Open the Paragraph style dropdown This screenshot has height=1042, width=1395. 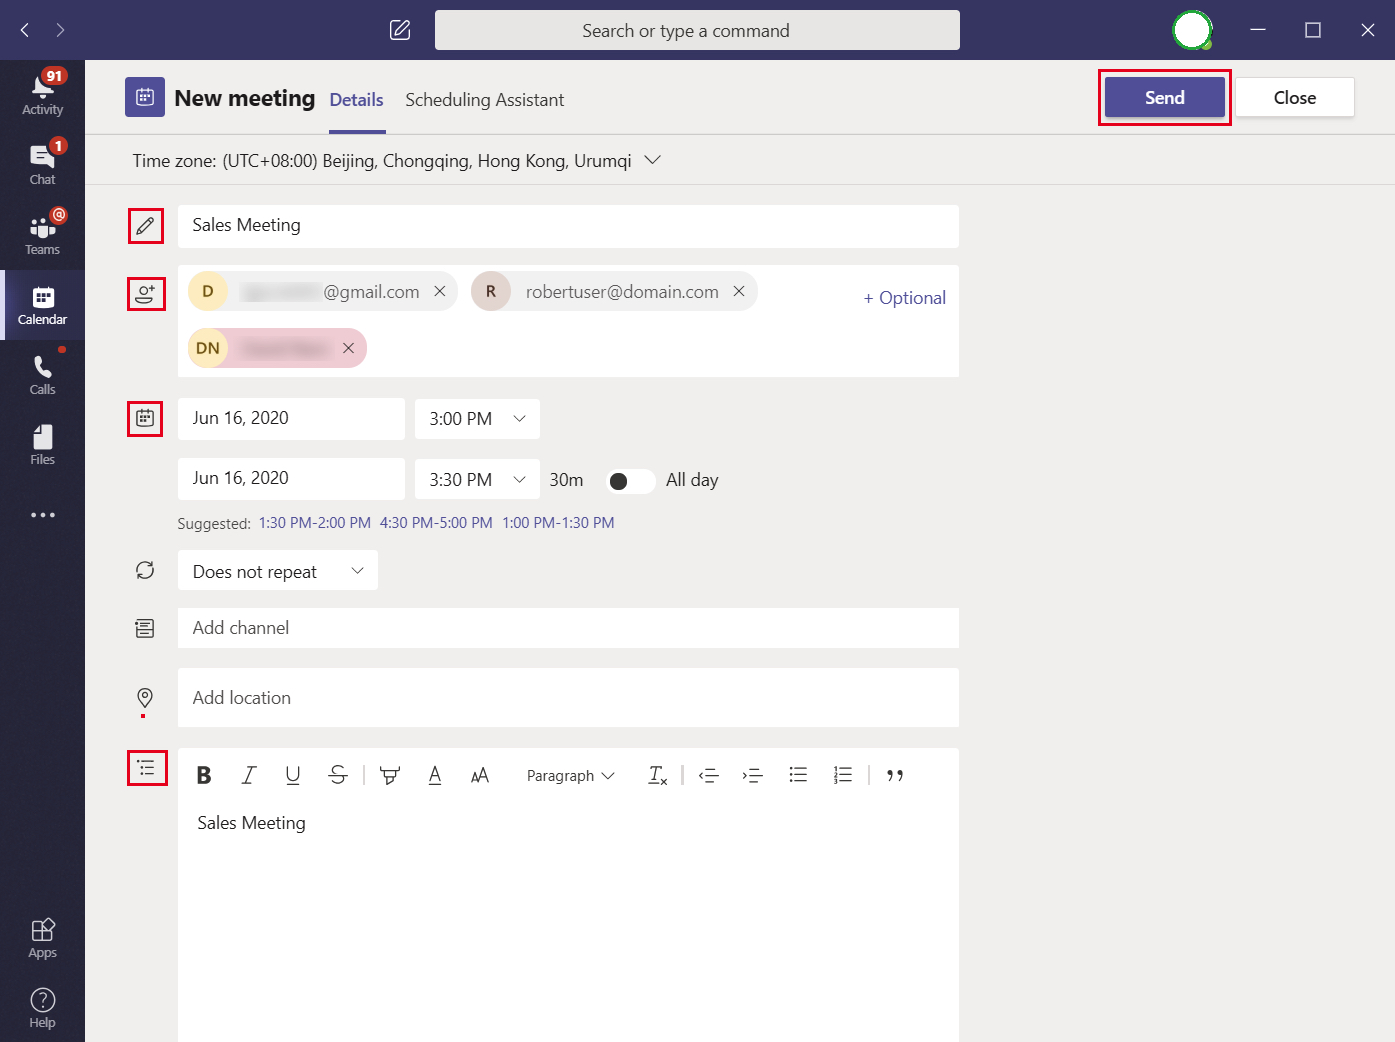point(570,775)
